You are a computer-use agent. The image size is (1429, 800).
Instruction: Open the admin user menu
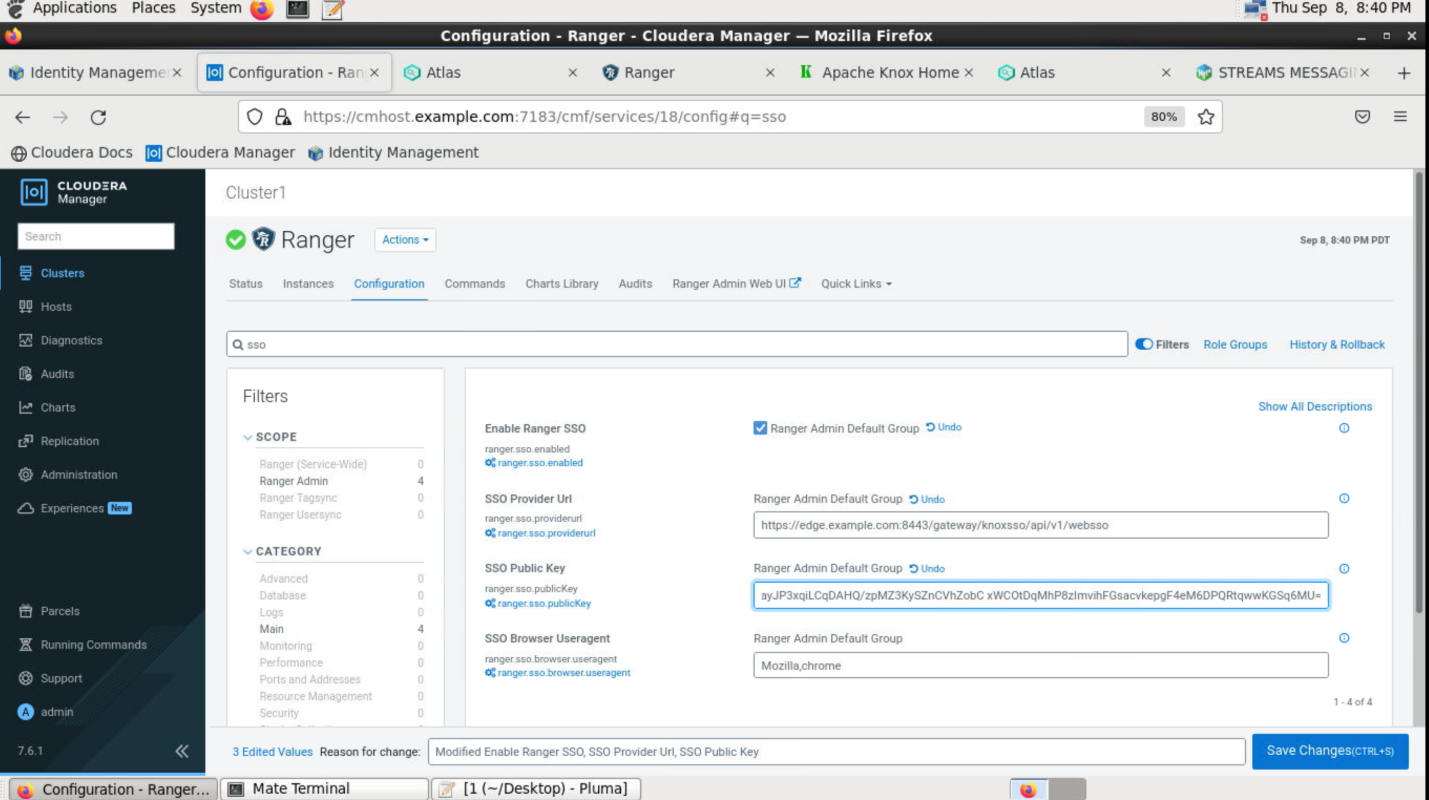[x=46, y=712]
